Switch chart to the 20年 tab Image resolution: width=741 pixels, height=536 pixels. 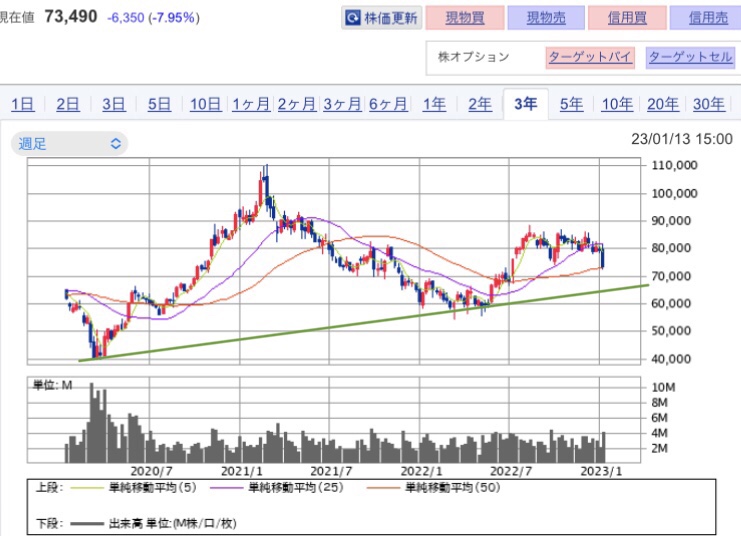coord(663,104)
